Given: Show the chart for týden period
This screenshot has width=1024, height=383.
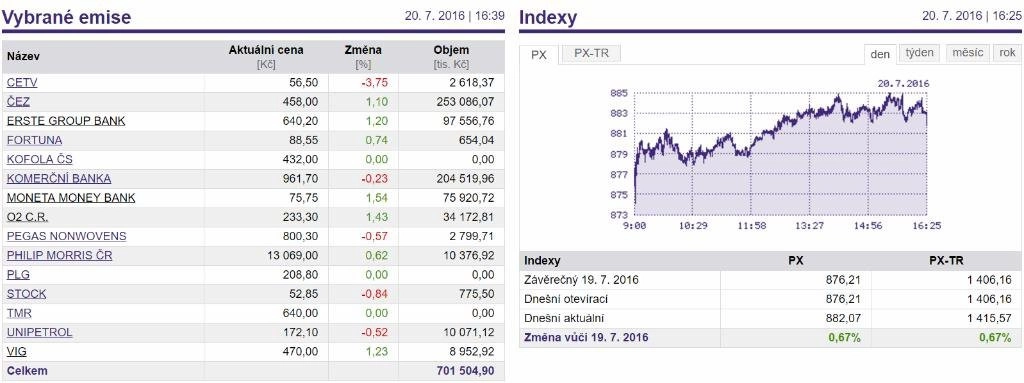Looking at the screenshot, I should coord(920,53).
